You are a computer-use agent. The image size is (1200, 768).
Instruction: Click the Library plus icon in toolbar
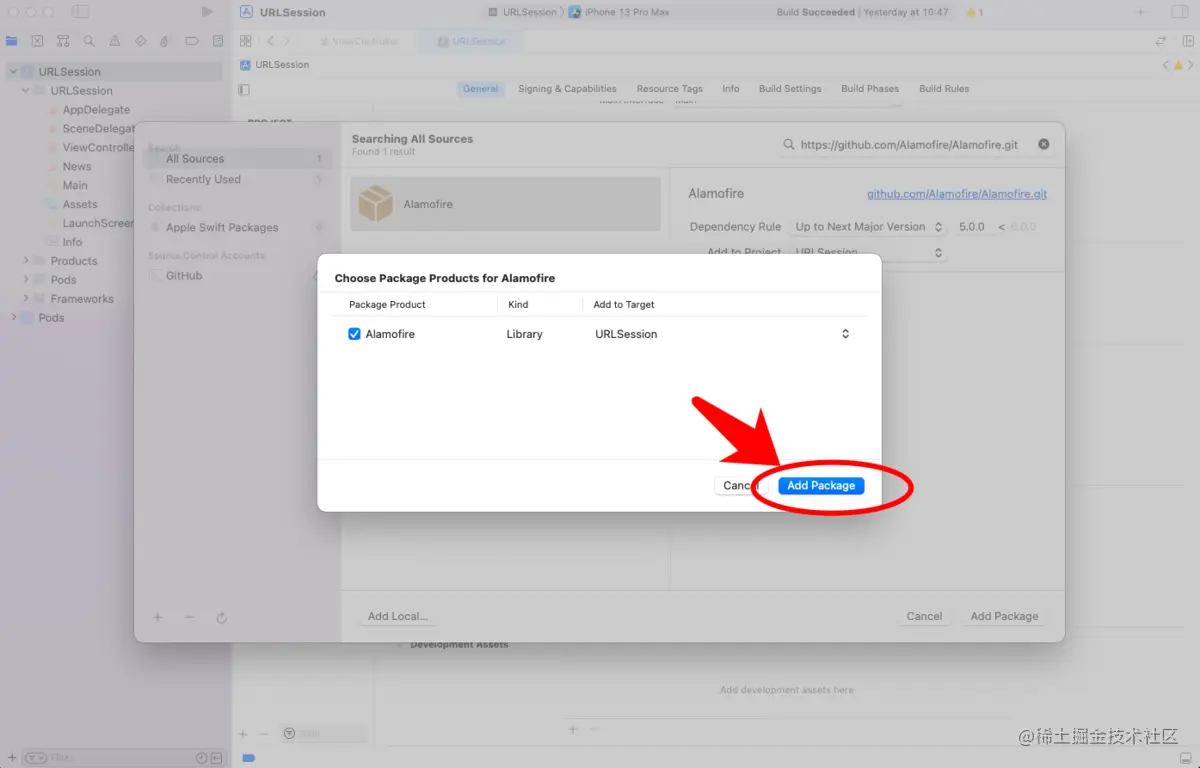[x=1140, y=12]
